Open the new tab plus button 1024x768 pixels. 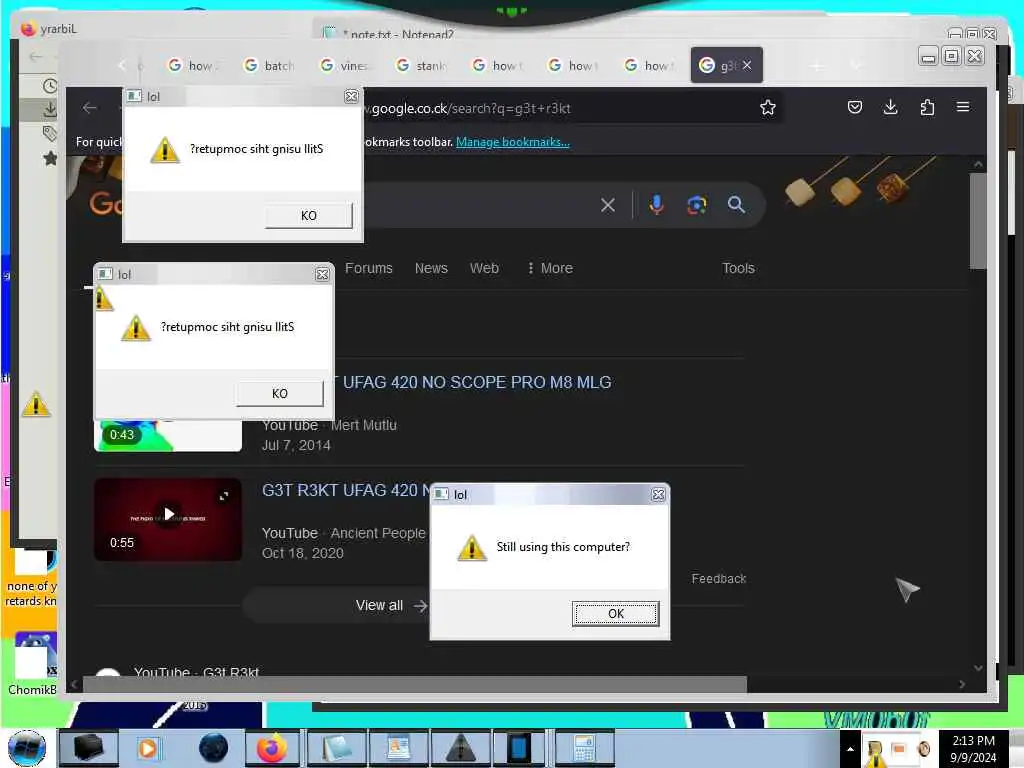817,65
